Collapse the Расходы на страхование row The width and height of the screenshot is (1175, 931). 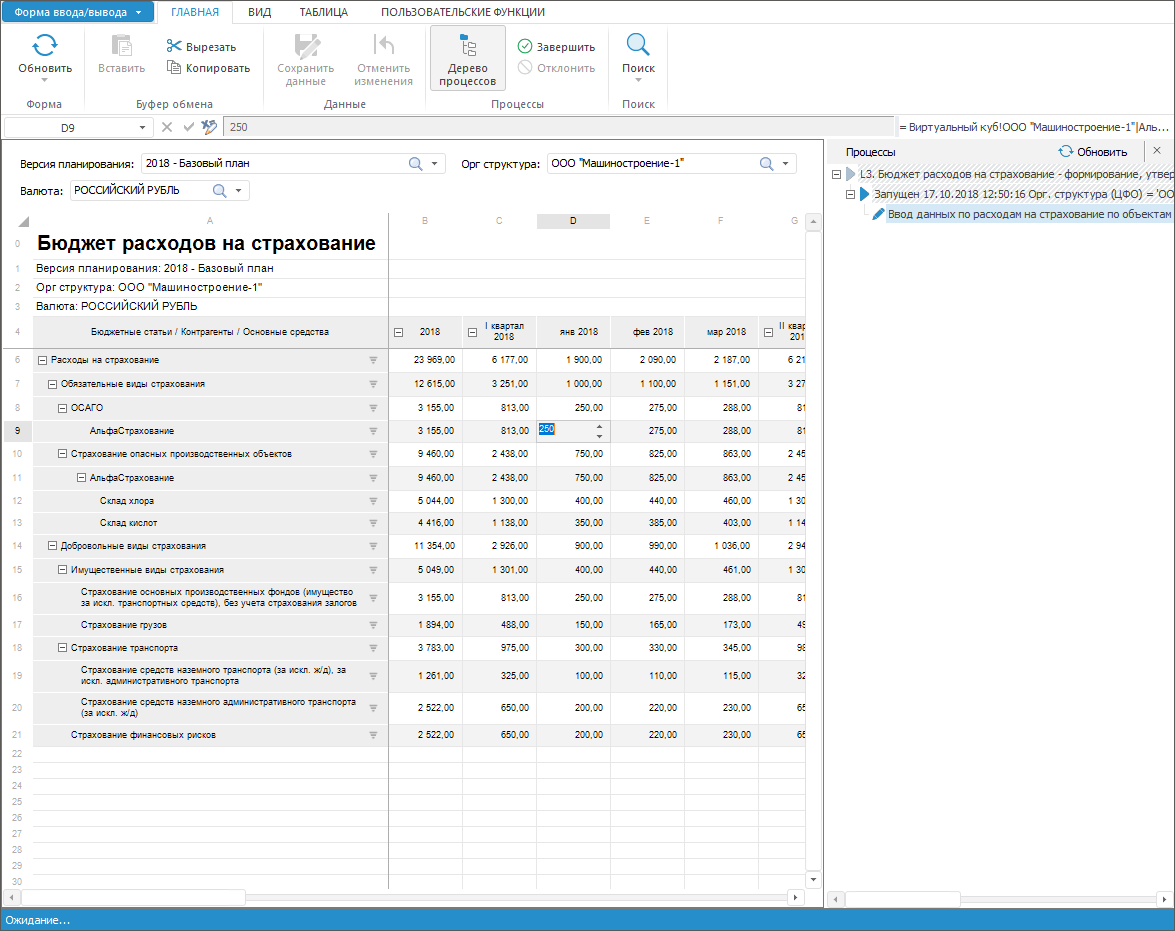[x=42, y=360]
